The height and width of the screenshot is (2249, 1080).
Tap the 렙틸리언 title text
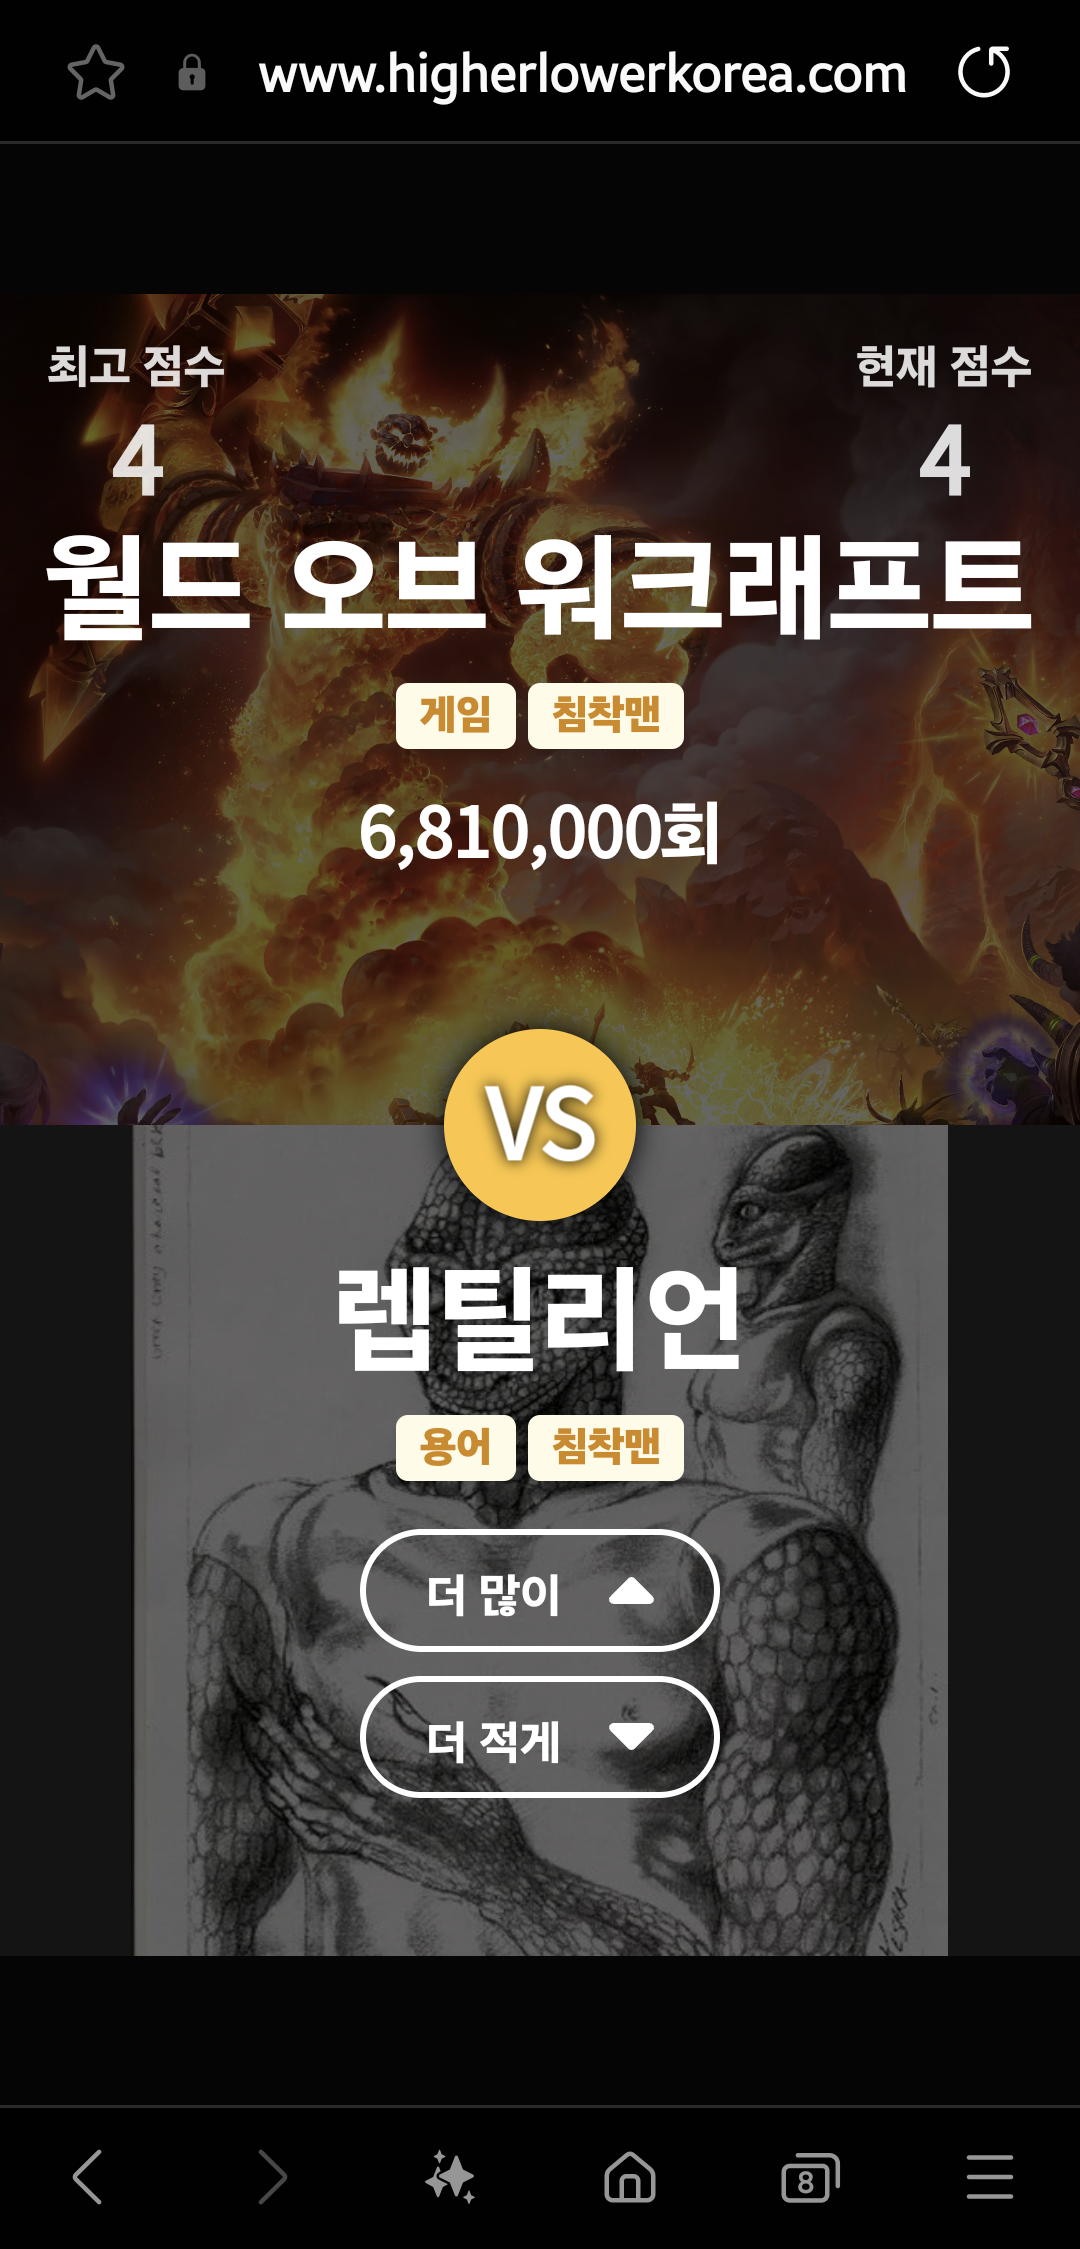[540, 1318]
